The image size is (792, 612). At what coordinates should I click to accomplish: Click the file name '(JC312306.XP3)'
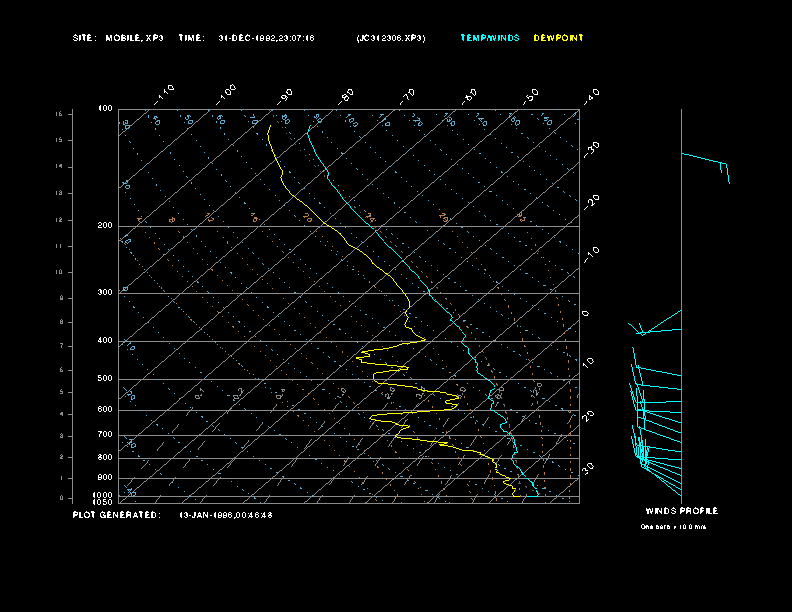(x=391, y=38)
